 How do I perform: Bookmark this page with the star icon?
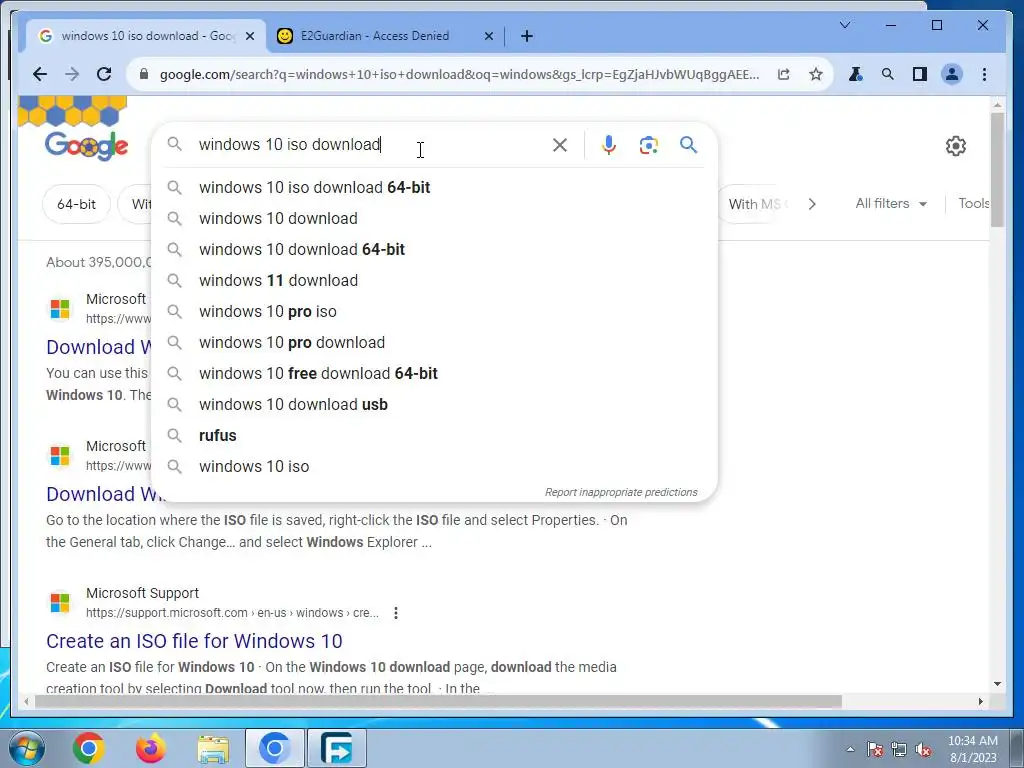click(x=816, y=74)
